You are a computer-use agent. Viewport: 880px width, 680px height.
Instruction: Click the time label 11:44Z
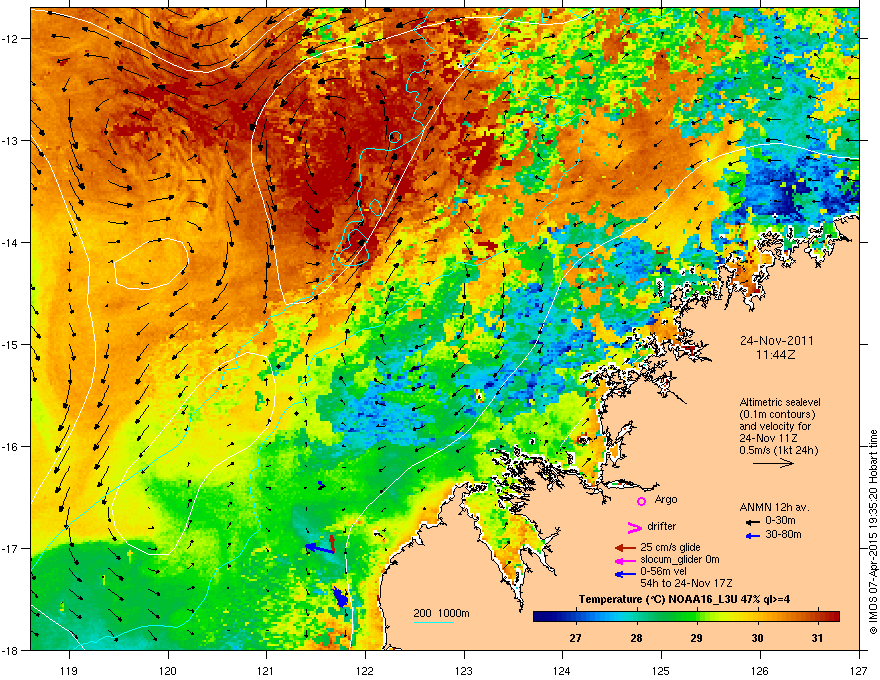point(776,355)
